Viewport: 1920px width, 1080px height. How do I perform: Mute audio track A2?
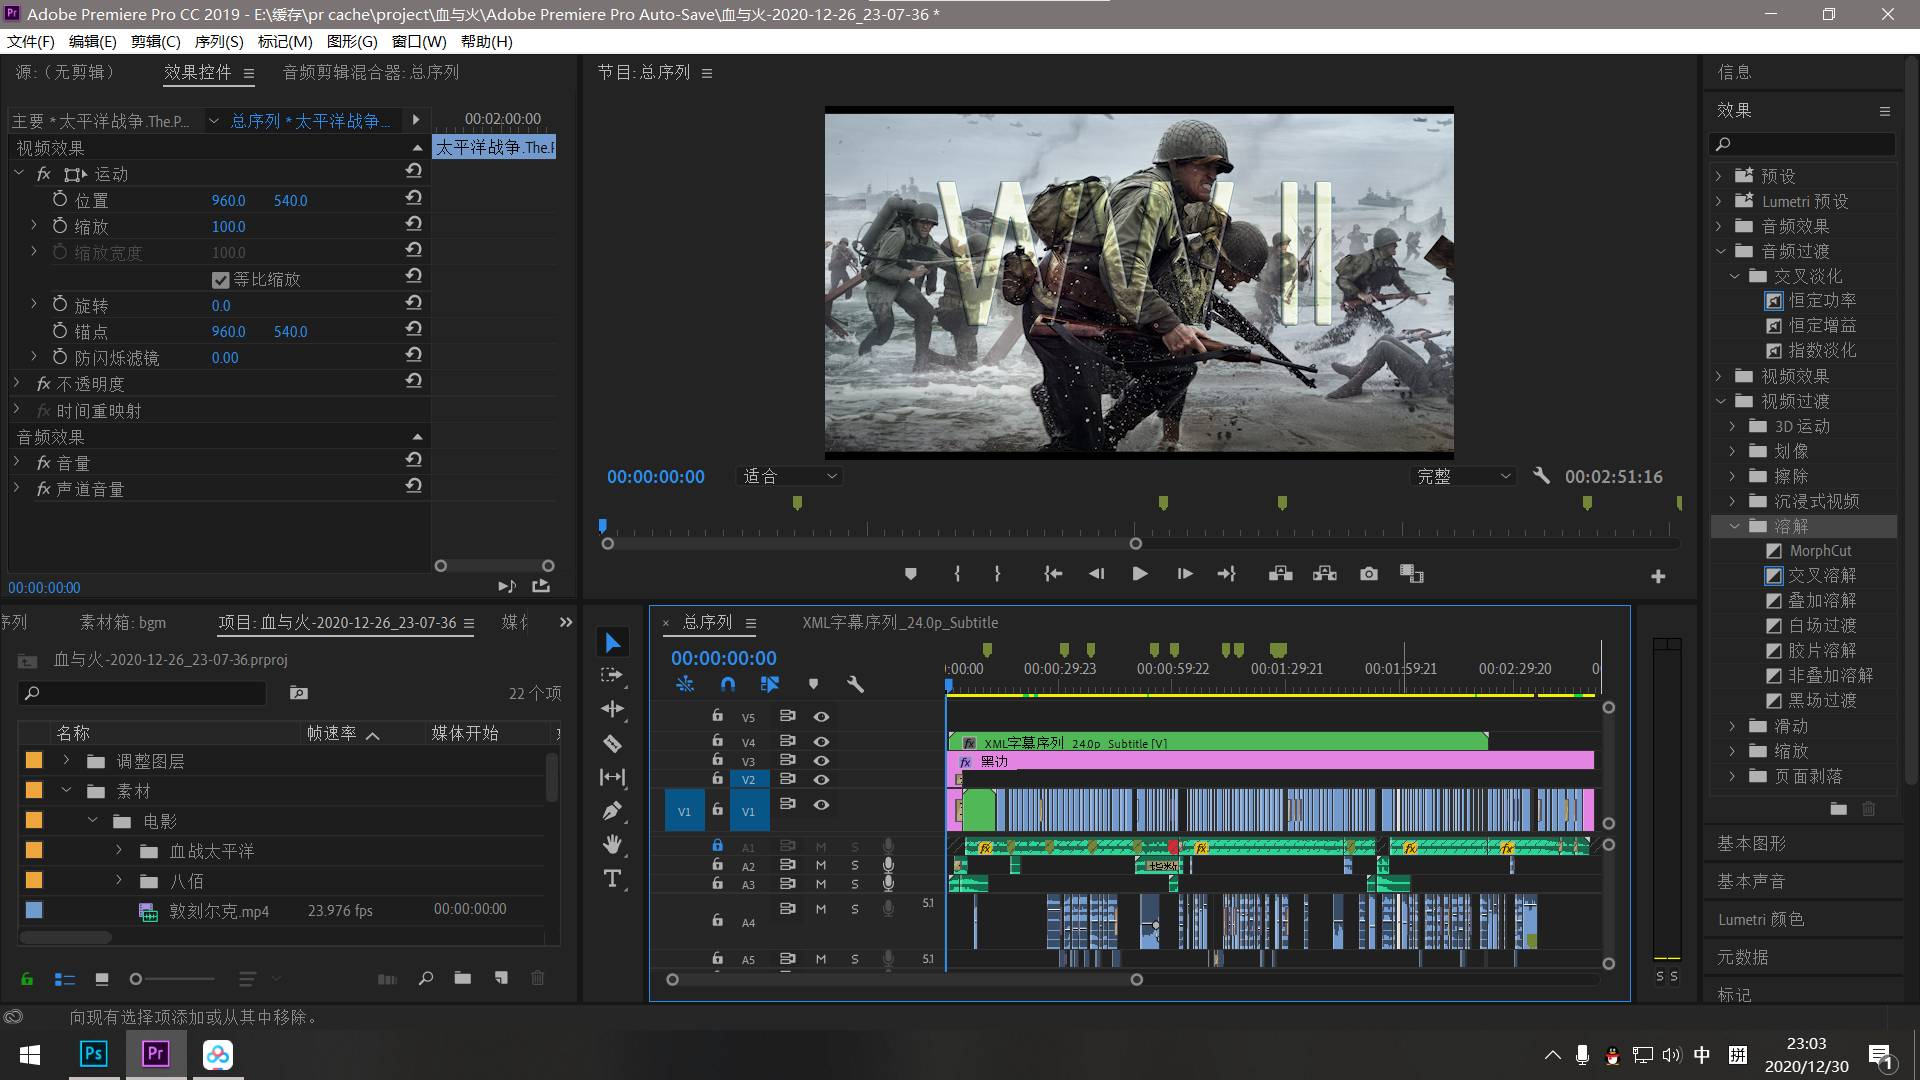pyautogui.click(x=821, y=865)
